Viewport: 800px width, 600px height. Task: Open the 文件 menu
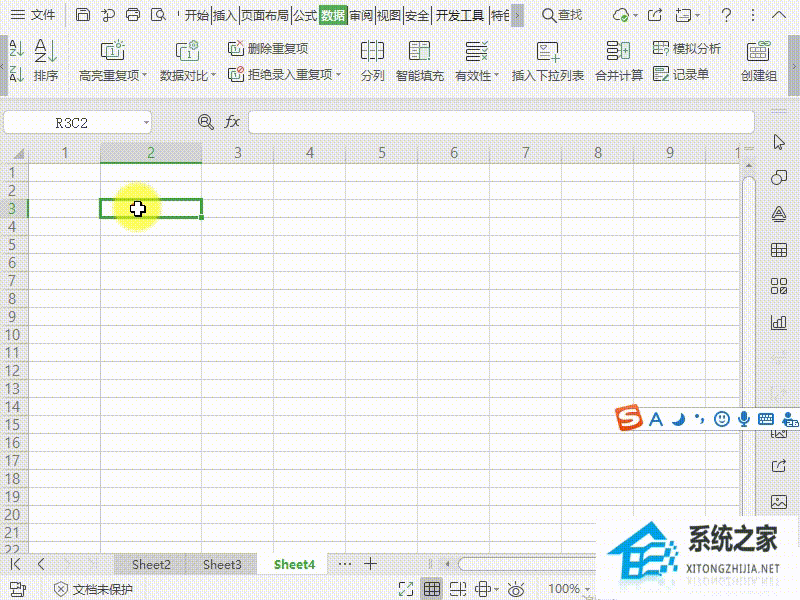[33, 15]
